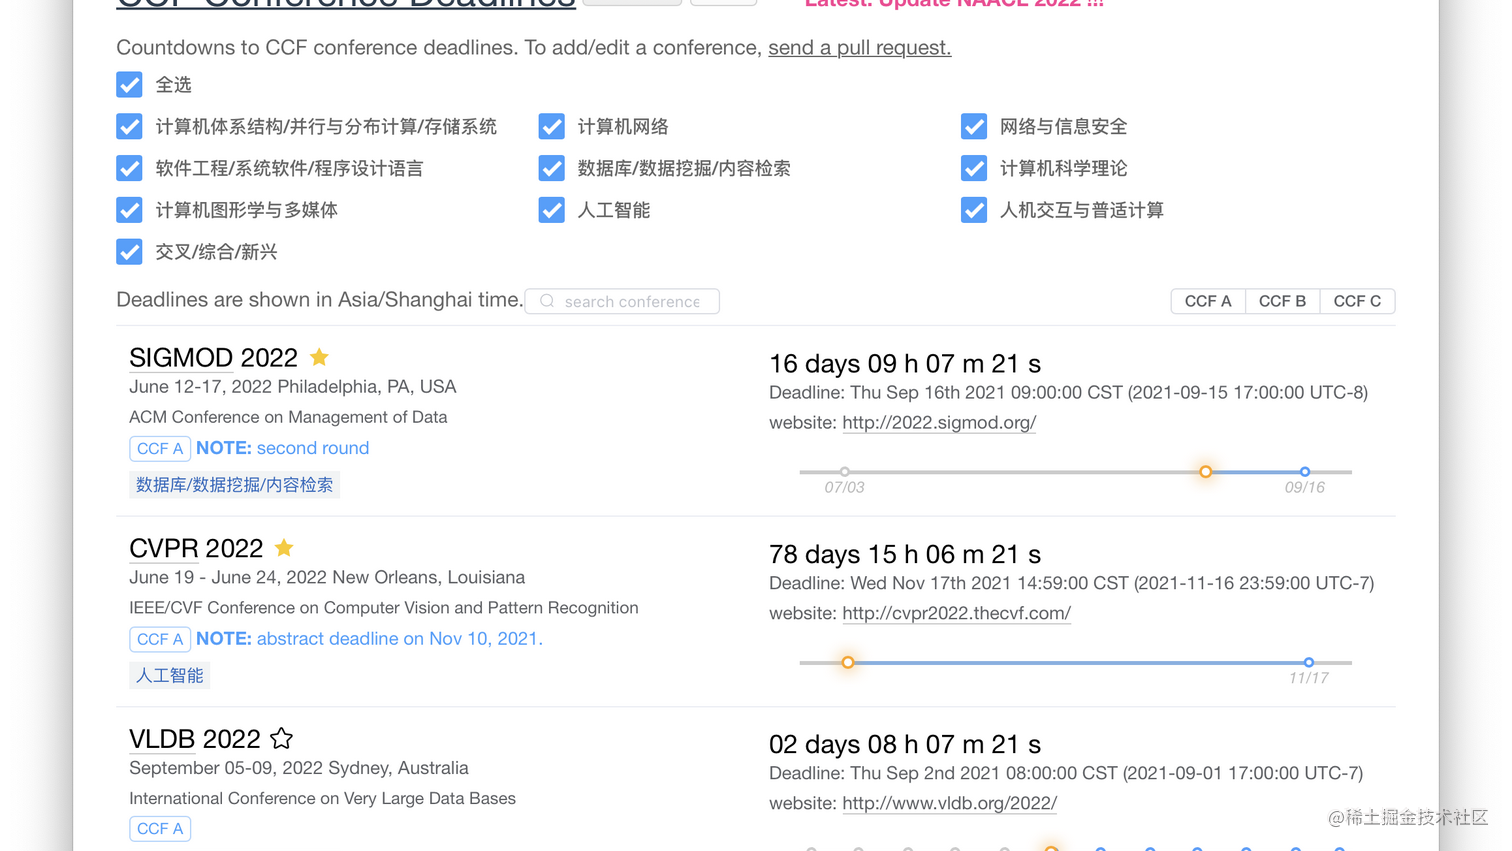Click the star icon next to CVPR 2022
Screen dimensions: 1512x851
pyautogui.click(x=283, y=547)
